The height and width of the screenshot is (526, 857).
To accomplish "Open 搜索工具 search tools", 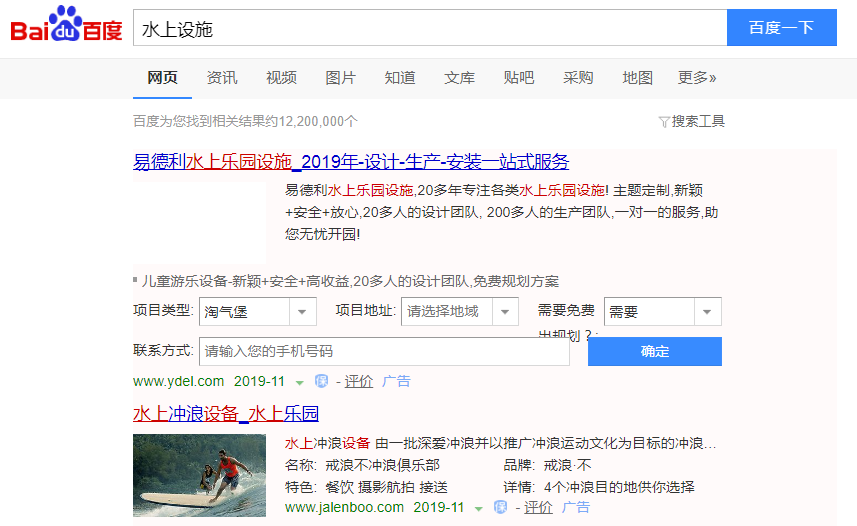I will pyautogui.click(x=697, y=121).
